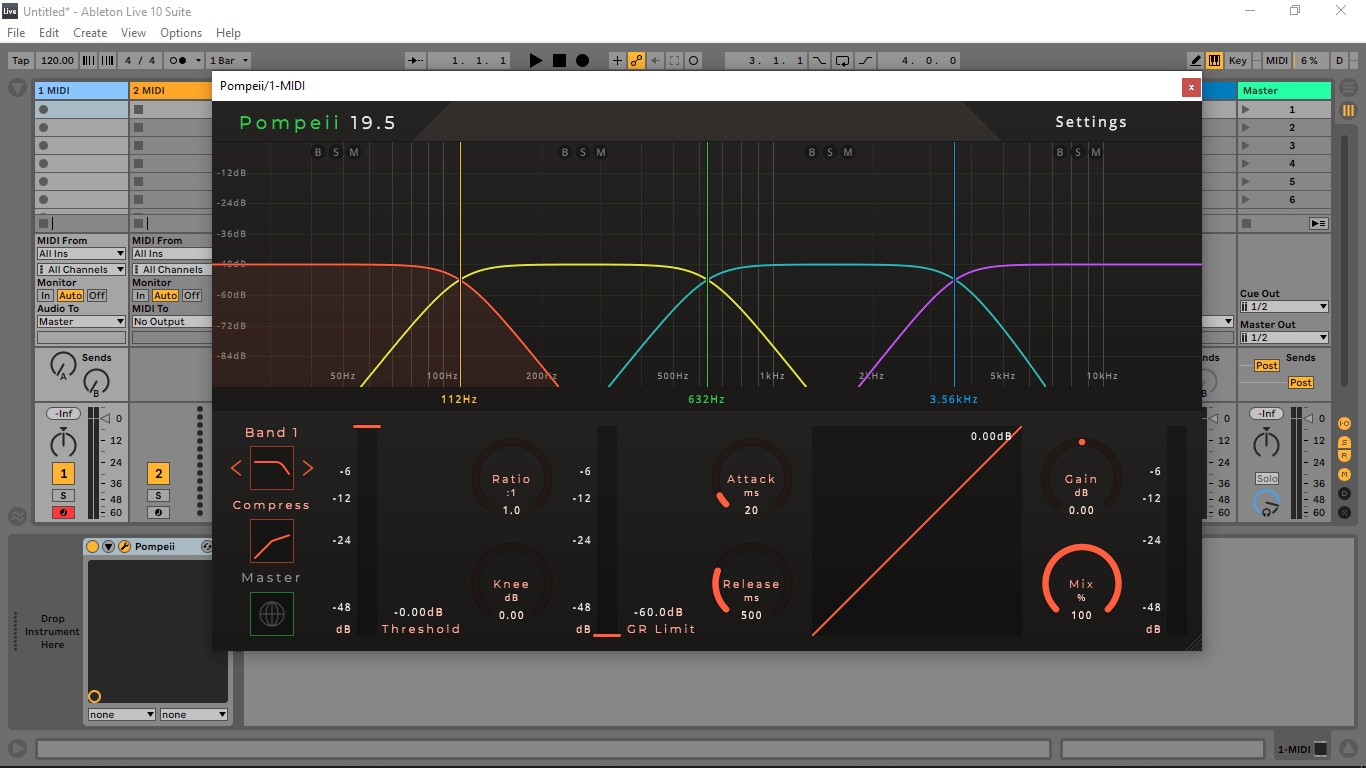The height and width of the screenshot is (768, 1366).
Task: Switch on Key Map Mode
Action: [x=1238, y=60]
